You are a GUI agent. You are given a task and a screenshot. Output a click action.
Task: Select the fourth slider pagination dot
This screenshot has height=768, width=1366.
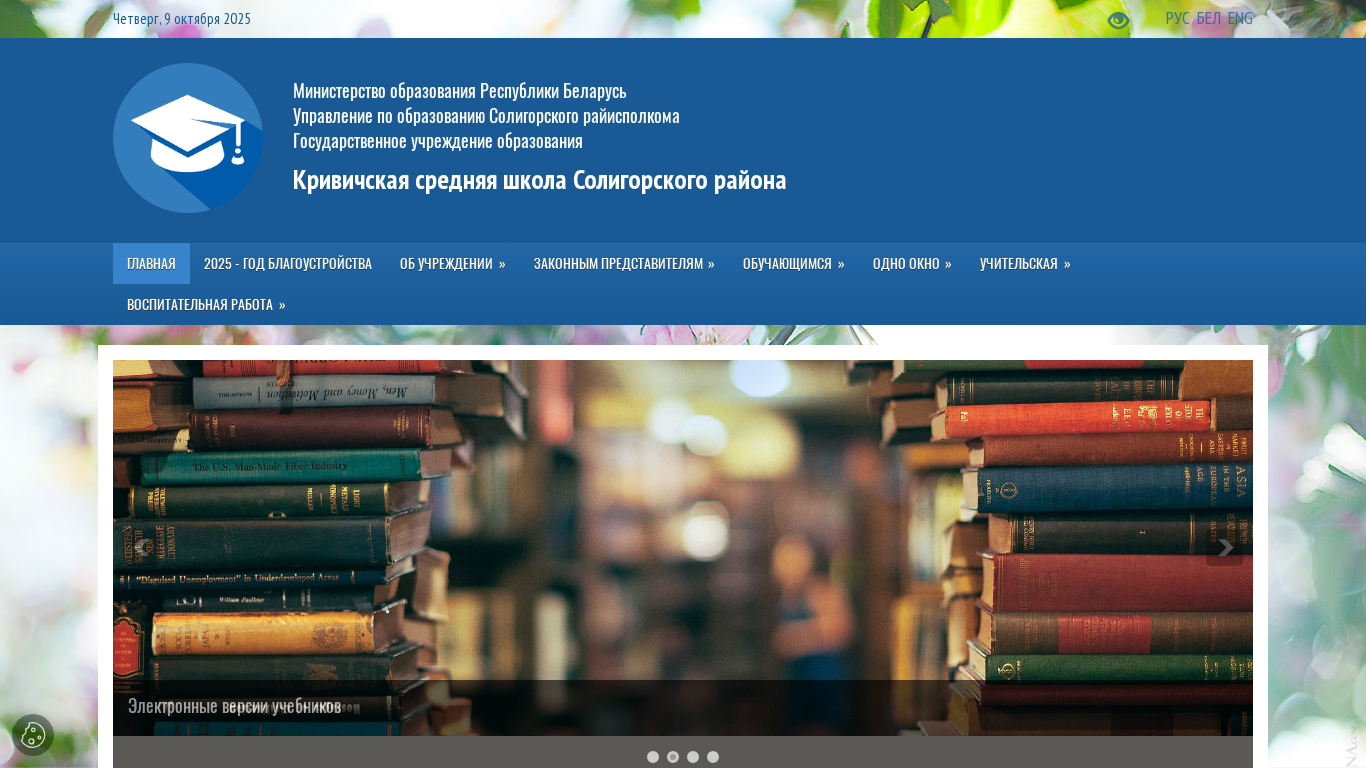pyautogui.click(x=713, y=757)
